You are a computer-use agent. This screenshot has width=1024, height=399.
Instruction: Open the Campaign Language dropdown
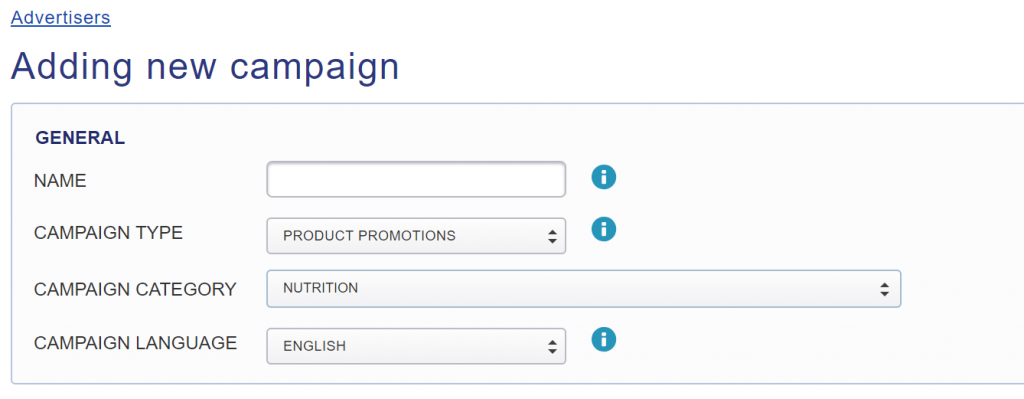(x=416, y=346)
